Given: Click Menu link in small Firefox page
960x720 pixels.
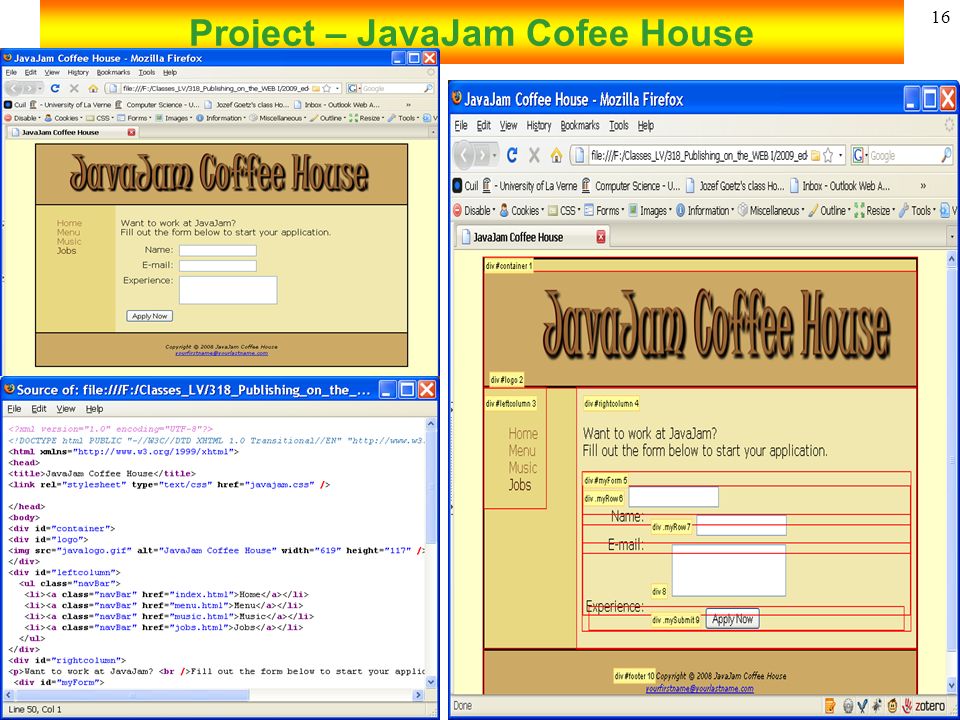Looking at the screenshot, I should (x=69, y=233).
